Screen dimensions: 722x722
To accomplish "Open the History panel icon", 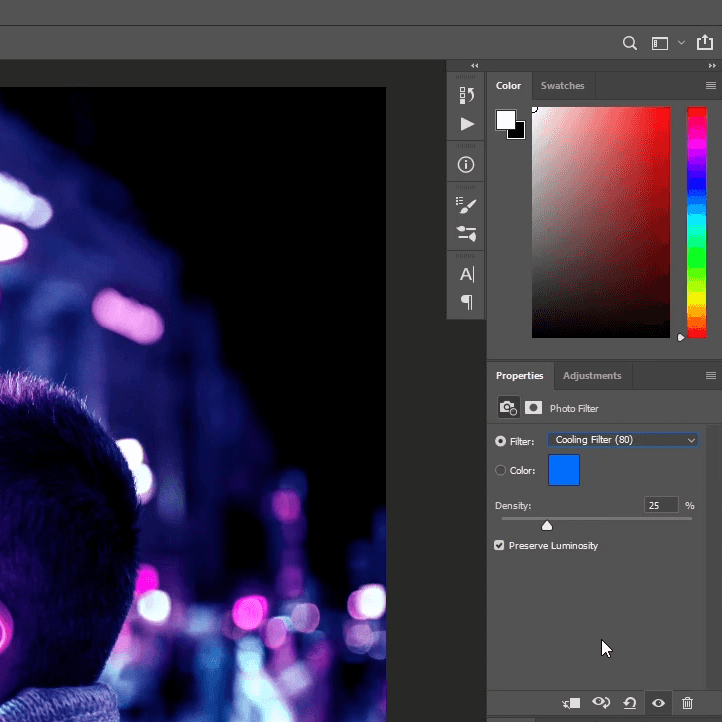I will 466,95.
